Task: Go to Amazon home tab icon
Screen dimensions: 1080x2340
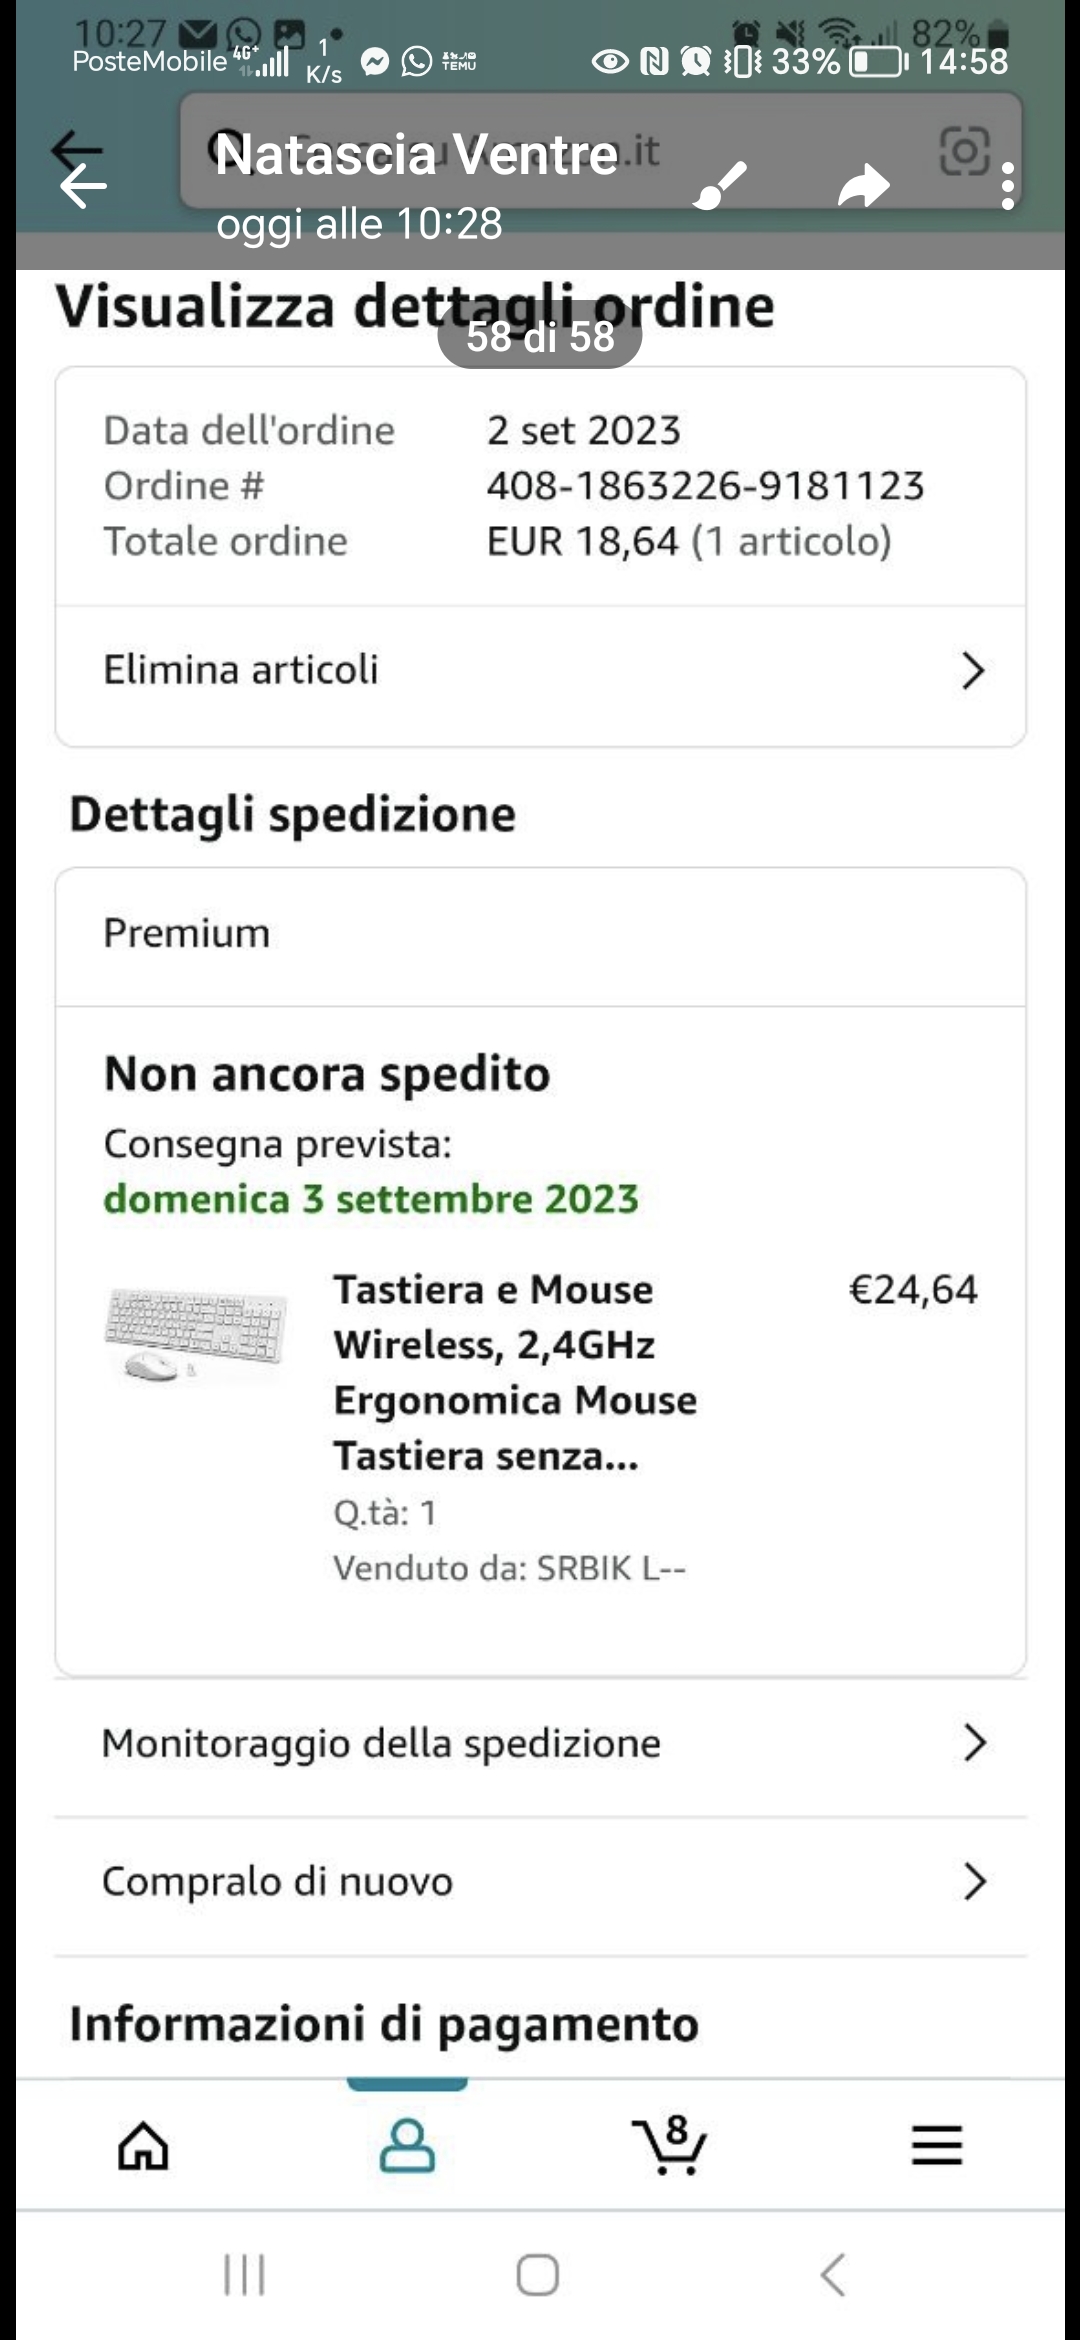Action: 144,2146
